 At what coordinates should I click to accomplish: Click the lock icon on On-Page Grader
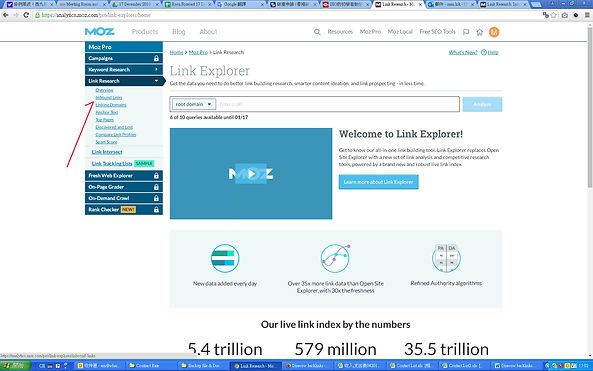(156, 187)
